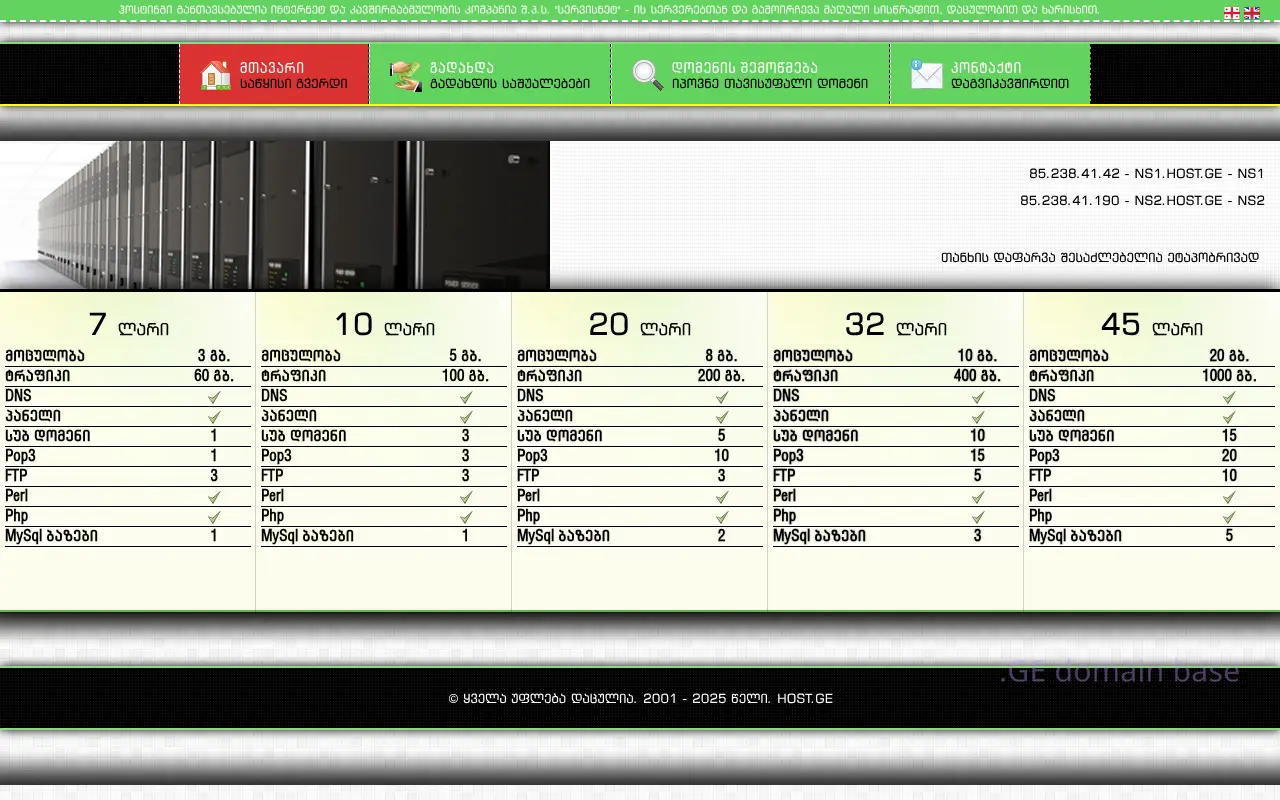Viewport: 1280px width, 800px height.
Task: Click the server room banner image
Action: pos(275,215)
